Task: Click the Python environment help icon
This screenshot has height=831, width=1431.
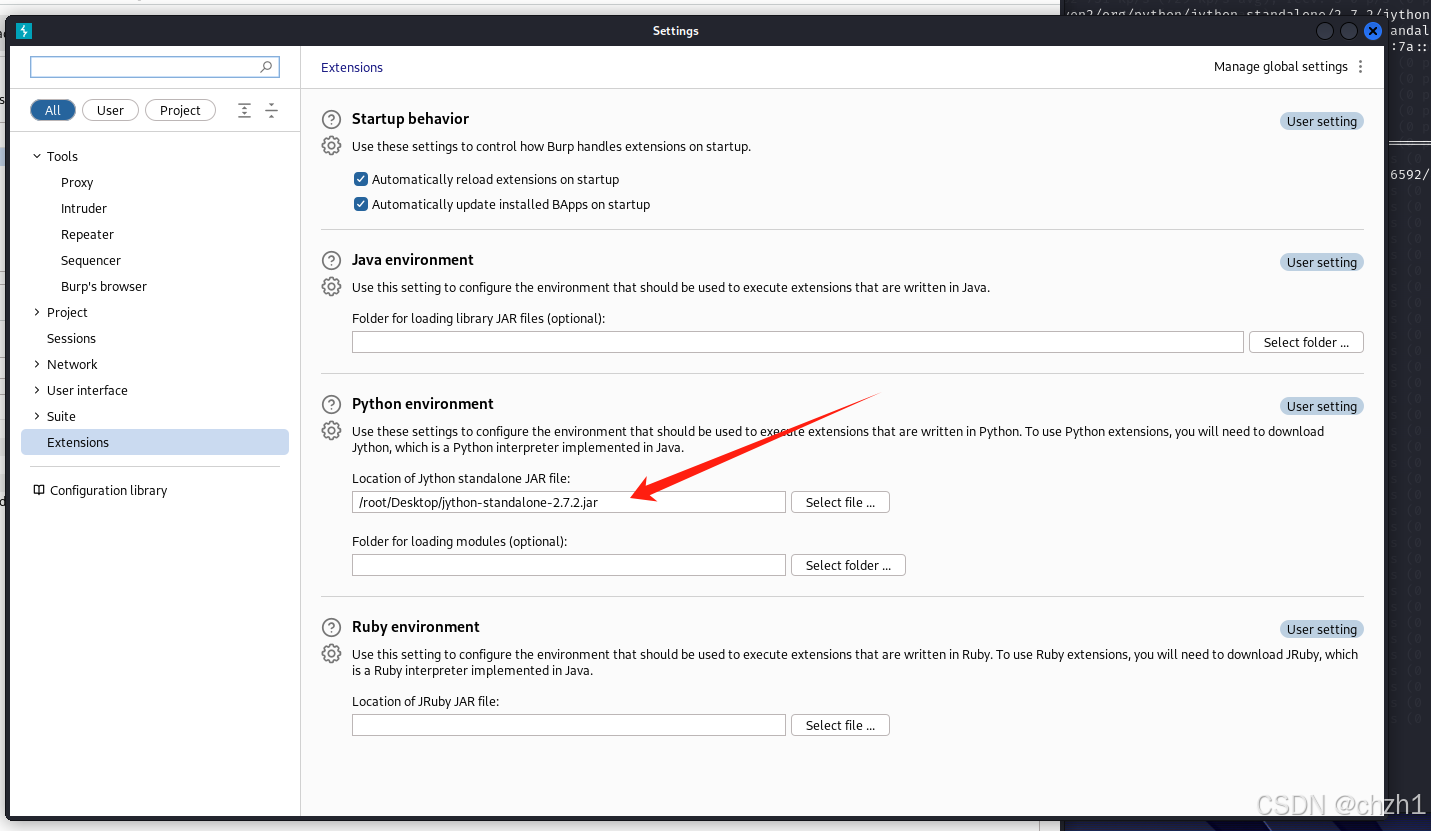Action: click(x=331, y=405)
